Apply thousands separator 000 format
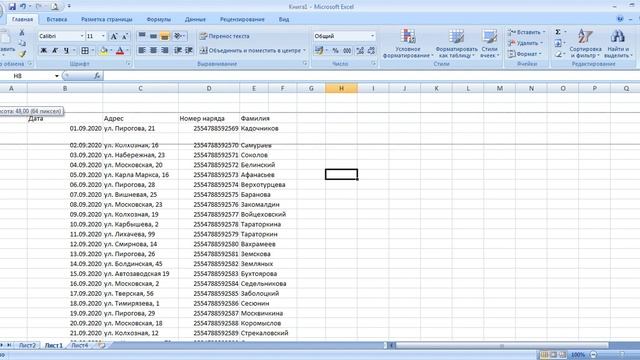 pyautogui.click(x=347, y=51)
